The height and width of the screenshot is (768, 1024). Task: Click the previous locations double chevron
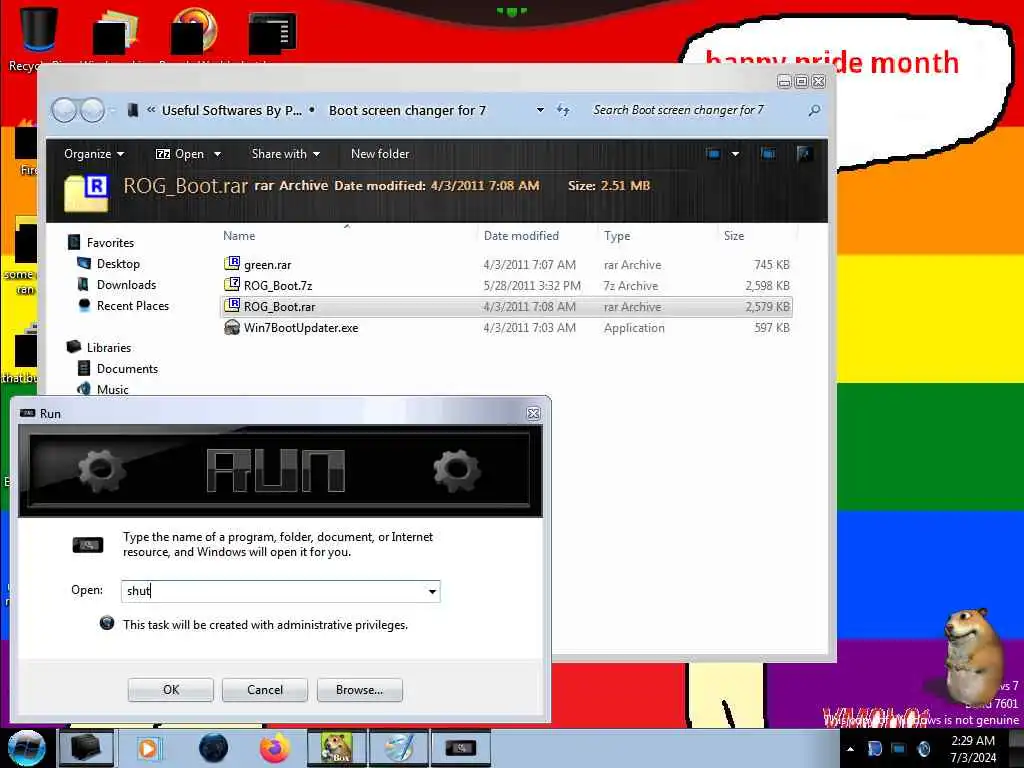pos(151,110)
